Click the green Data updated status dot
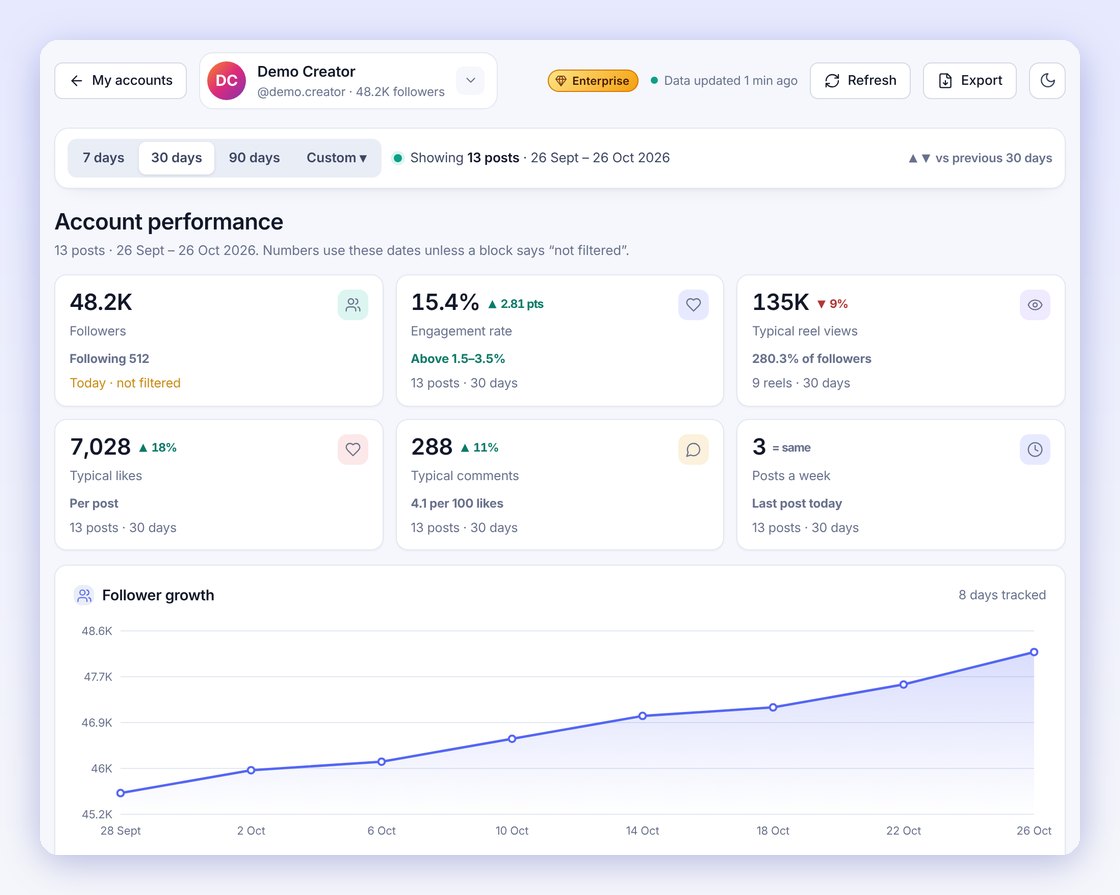The width and height of the screenshot is (1120, 895). (654, 81)
